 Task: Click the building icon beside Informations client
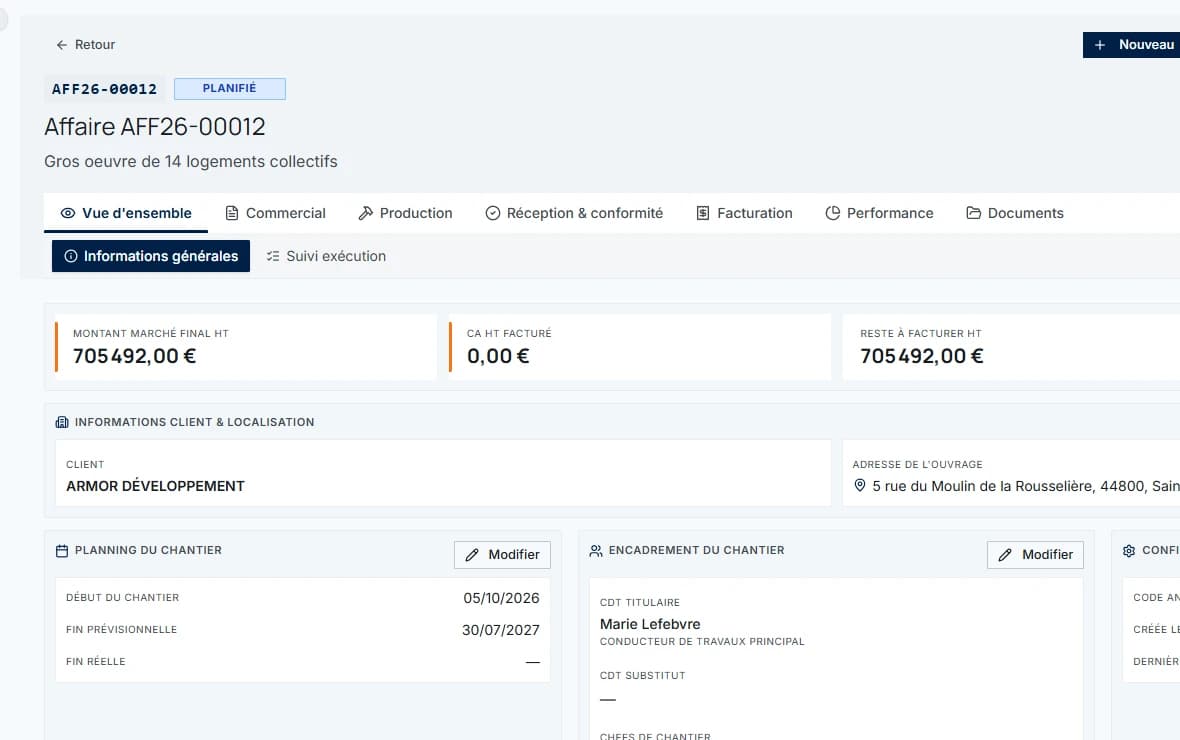62,422
